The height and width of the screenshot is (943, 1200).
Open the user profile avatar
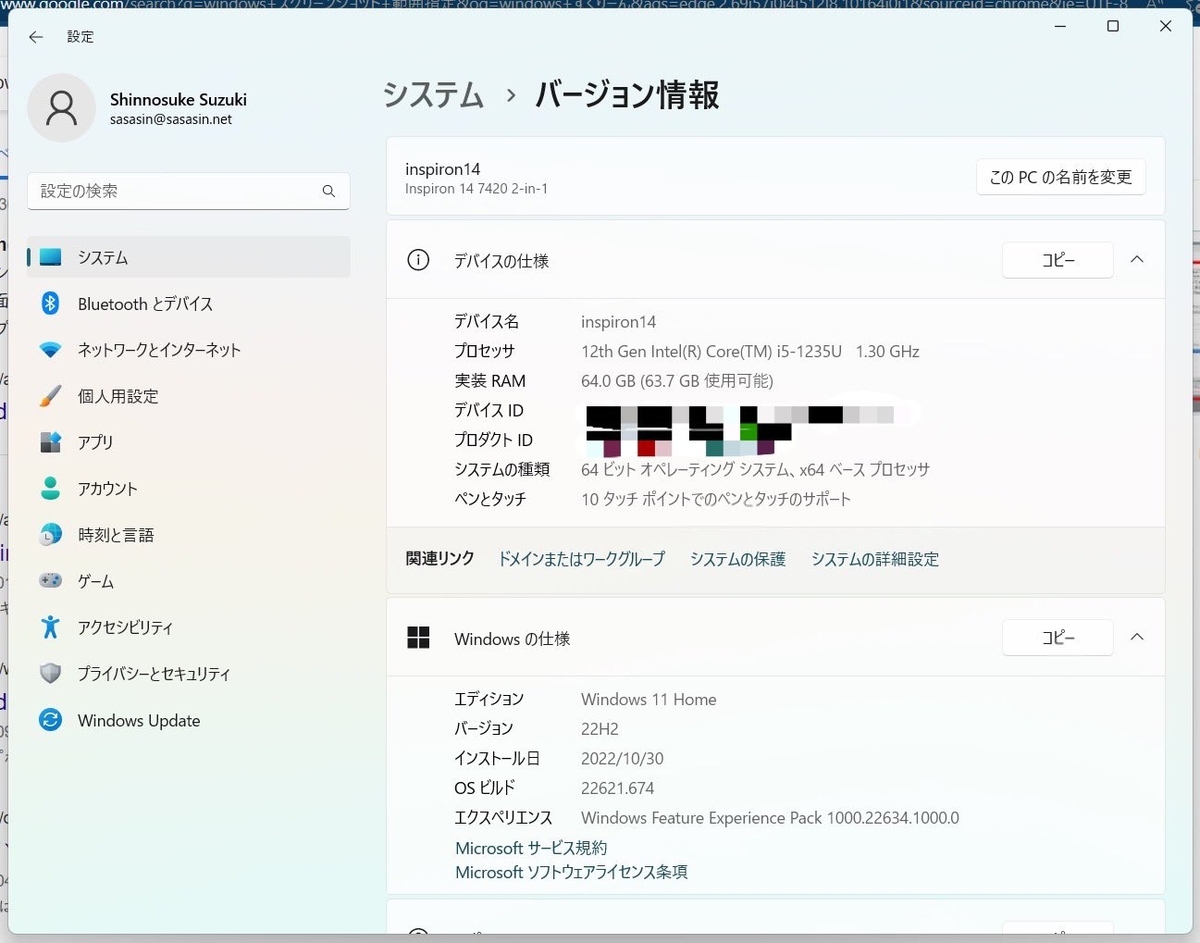click(62, 108)
